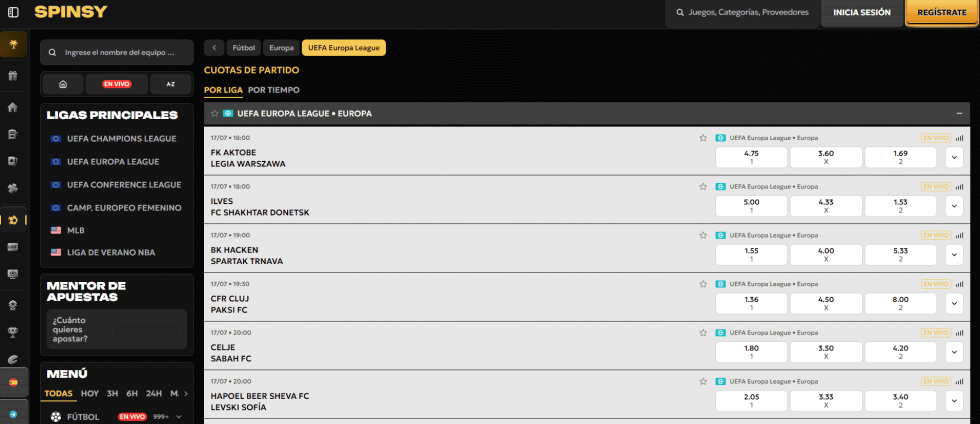Star the UEFA Europa League header
Image resolution: width=980 pixels, height=424 pixels.
[x=214, y=114]
